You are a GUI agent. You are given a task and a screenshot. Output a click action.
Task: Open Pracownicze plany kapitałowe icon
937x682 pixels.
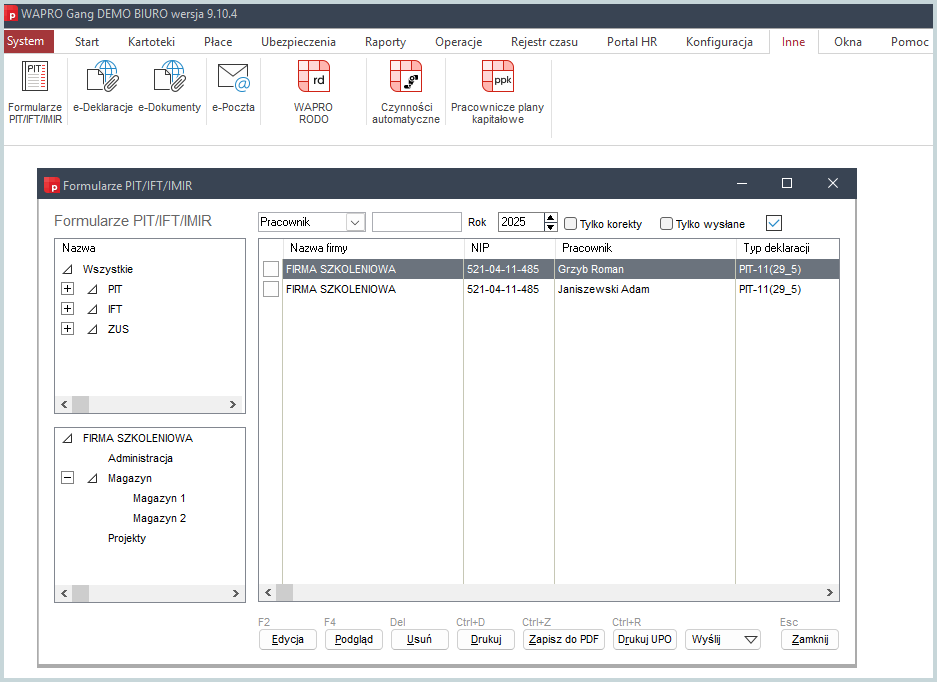coord(497,90)
